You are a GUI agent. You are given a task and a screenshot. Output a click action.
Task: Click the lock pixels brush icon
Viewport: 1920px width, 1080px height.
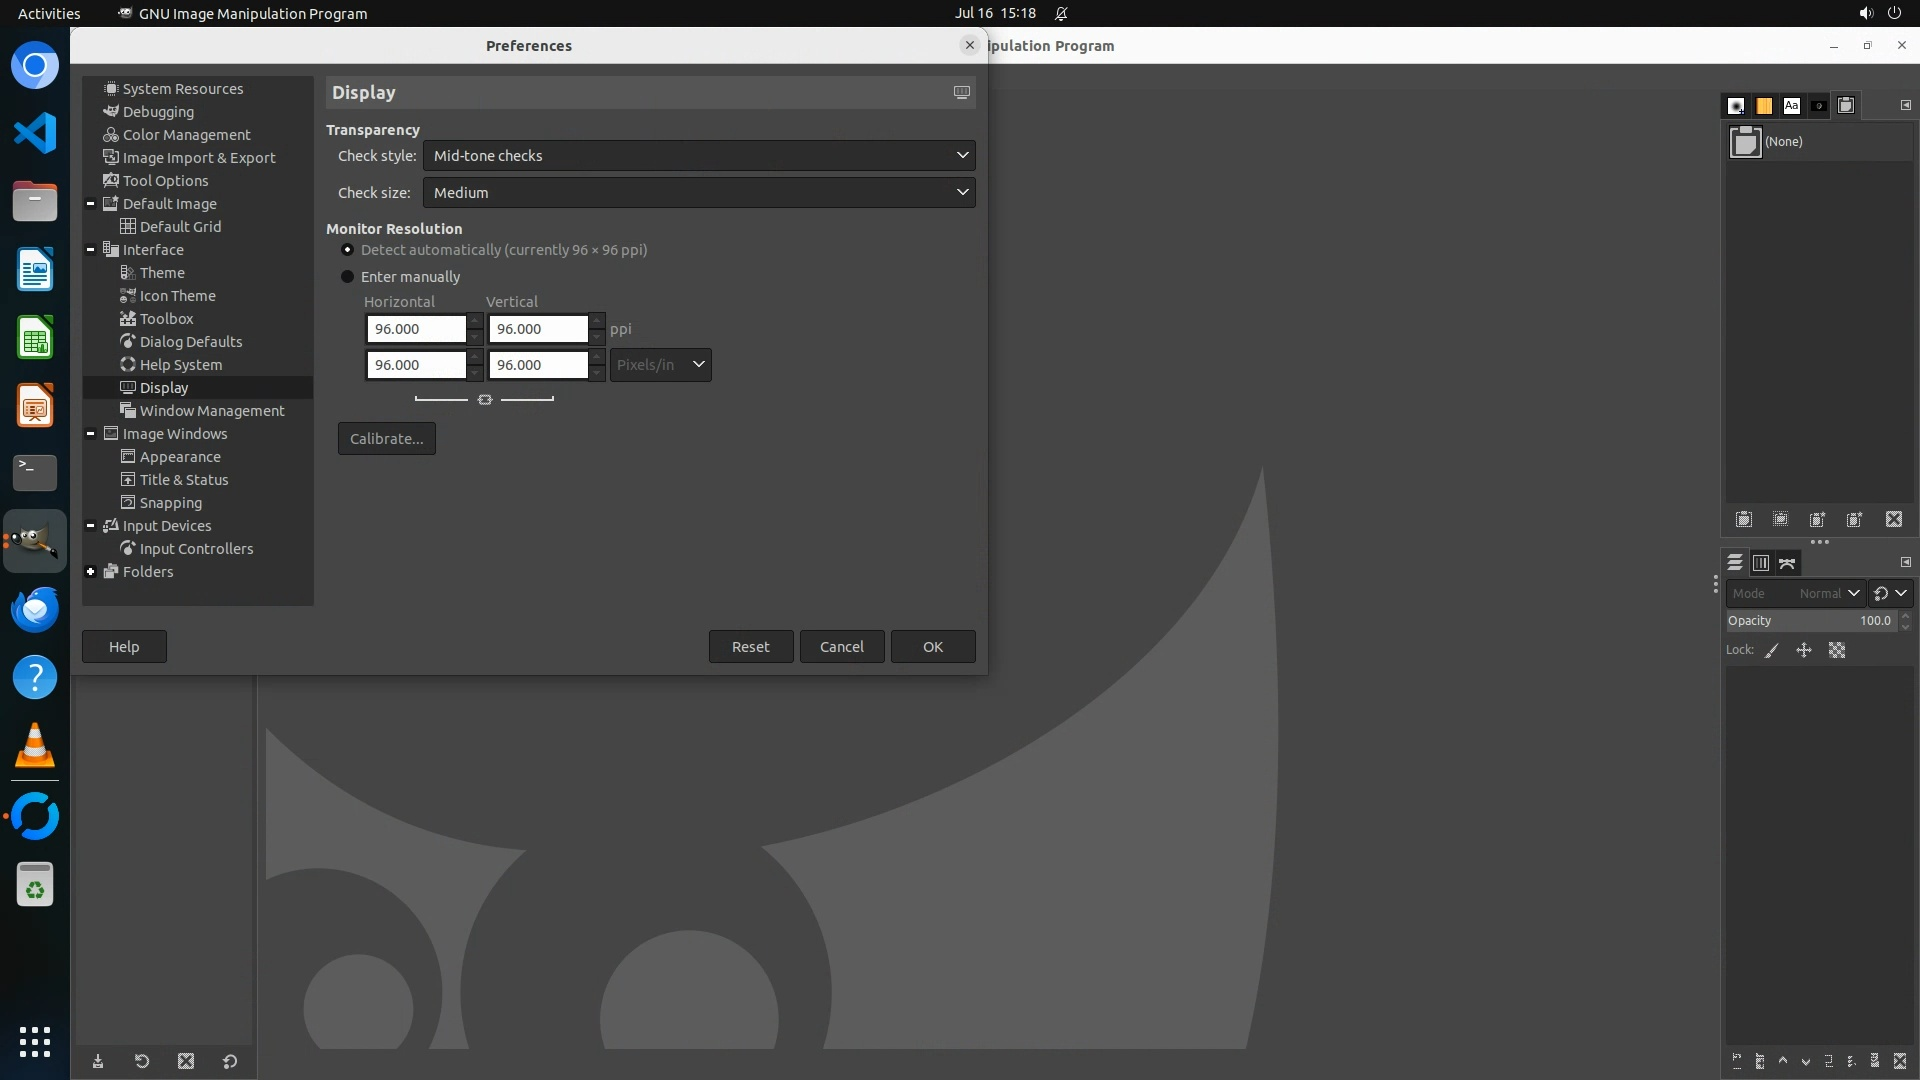[x=1772, y=651]
